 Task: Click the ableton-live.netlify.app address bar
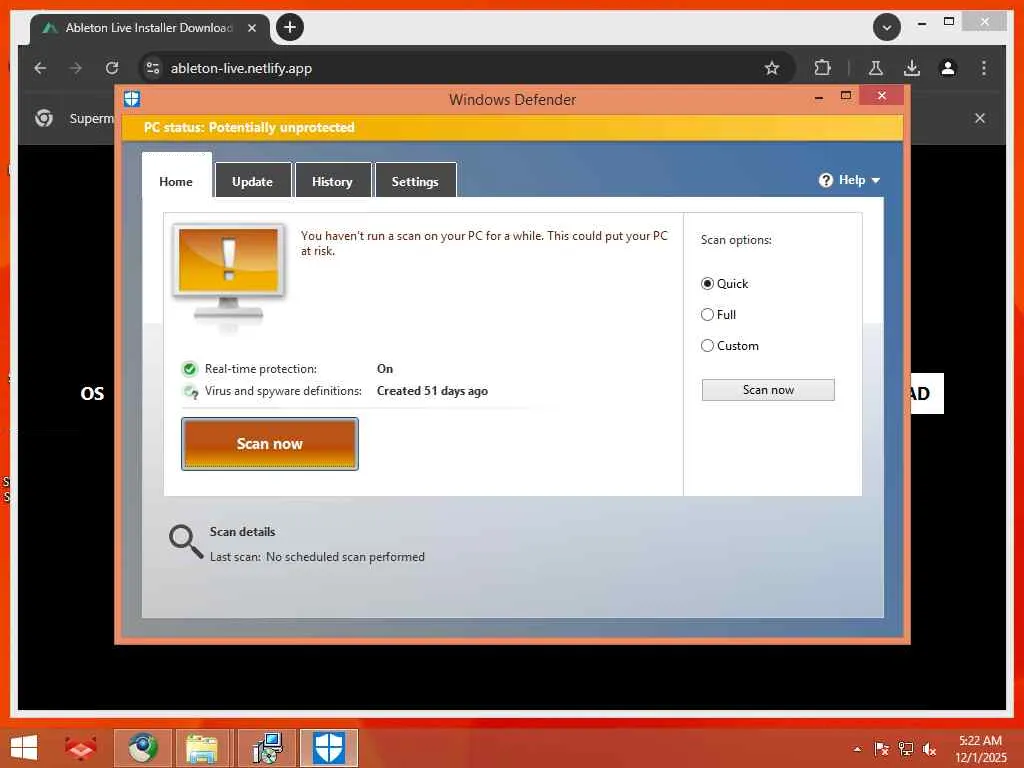pos(467,68)
